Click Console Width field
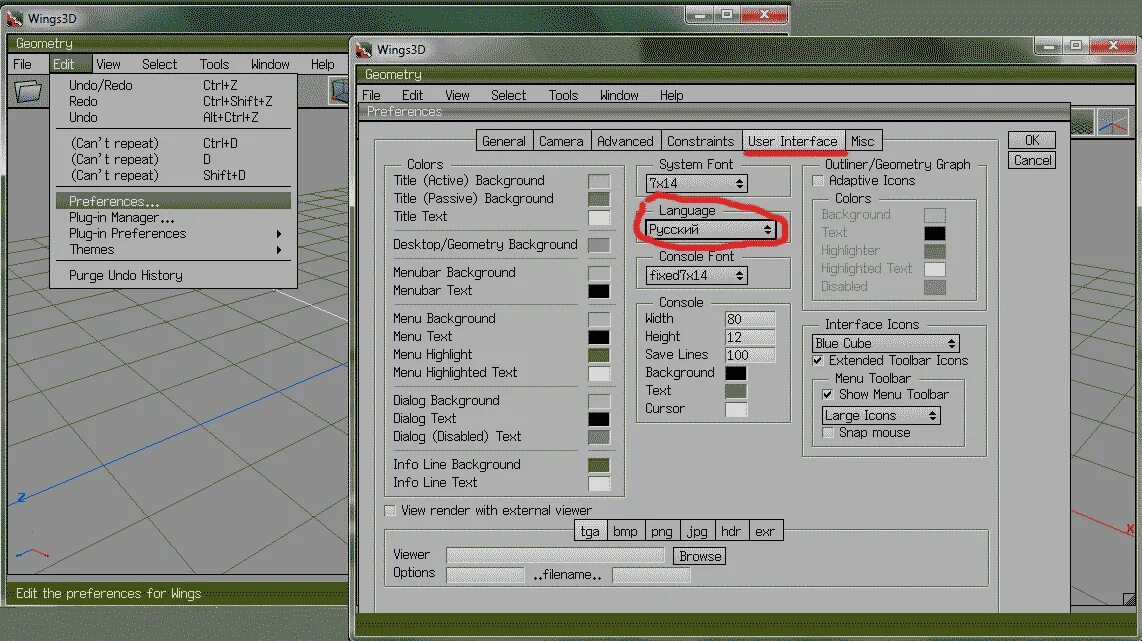This screenshot has width=1142, height=641. [x=750, y=319]
